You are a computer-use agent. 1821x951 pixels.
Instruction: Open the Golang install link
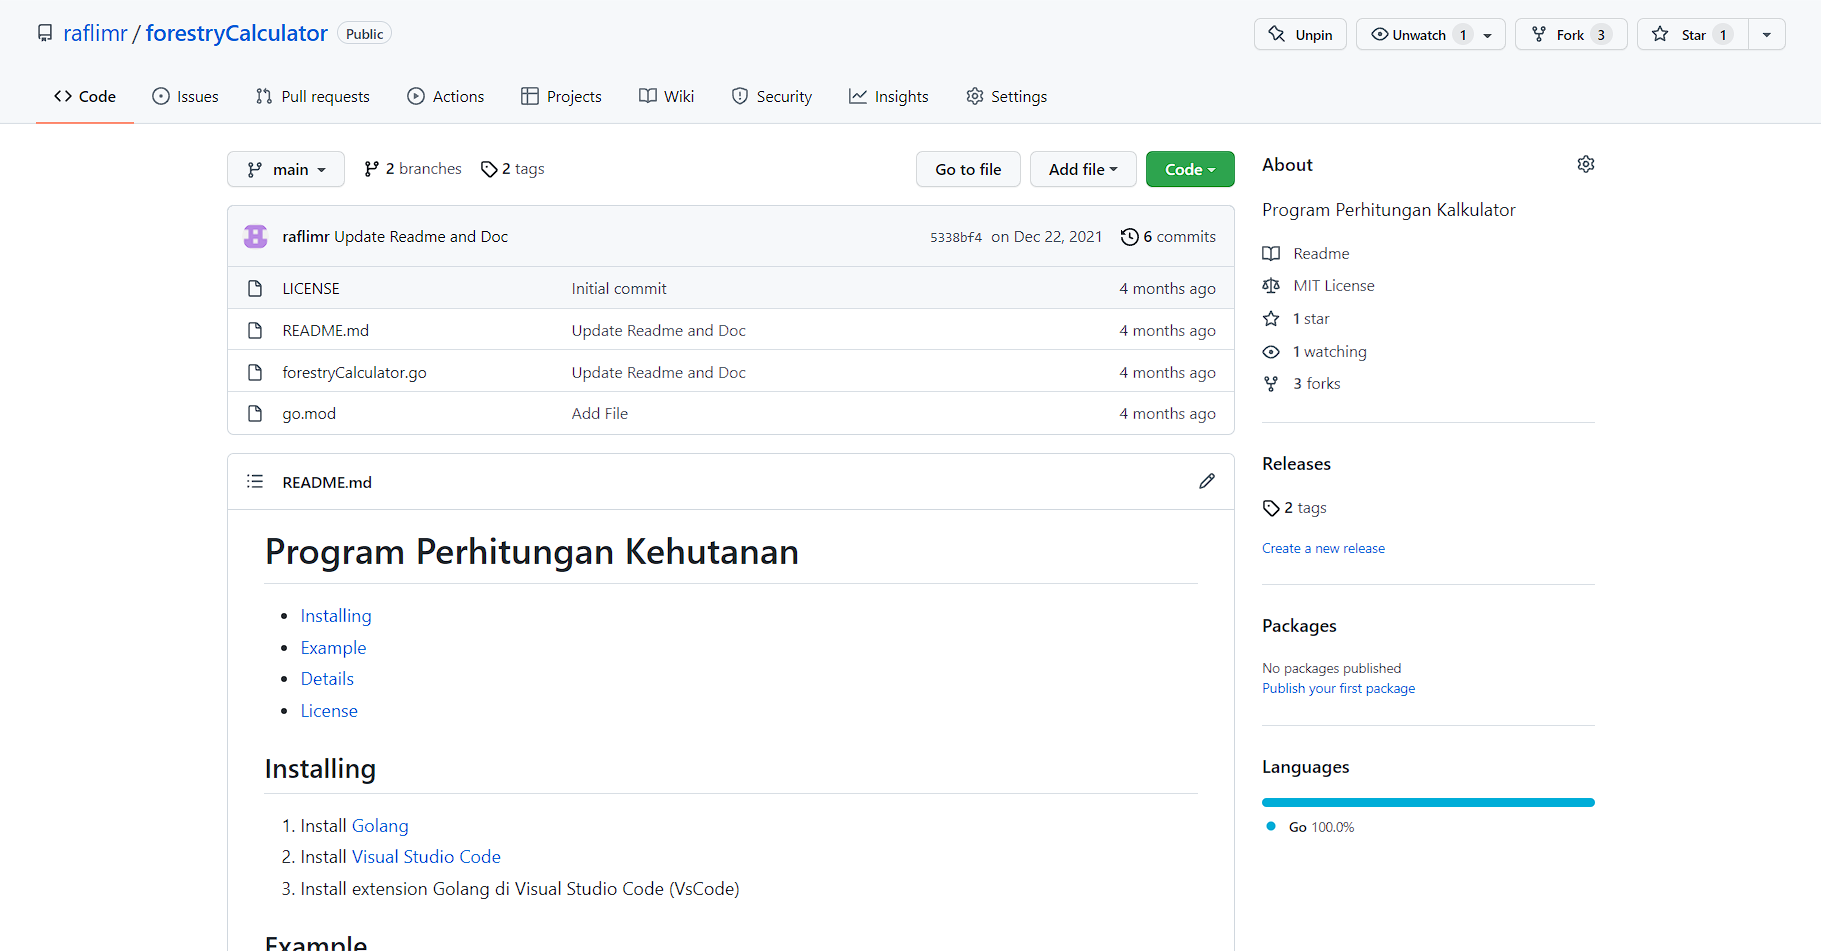[x=380, y=826]
